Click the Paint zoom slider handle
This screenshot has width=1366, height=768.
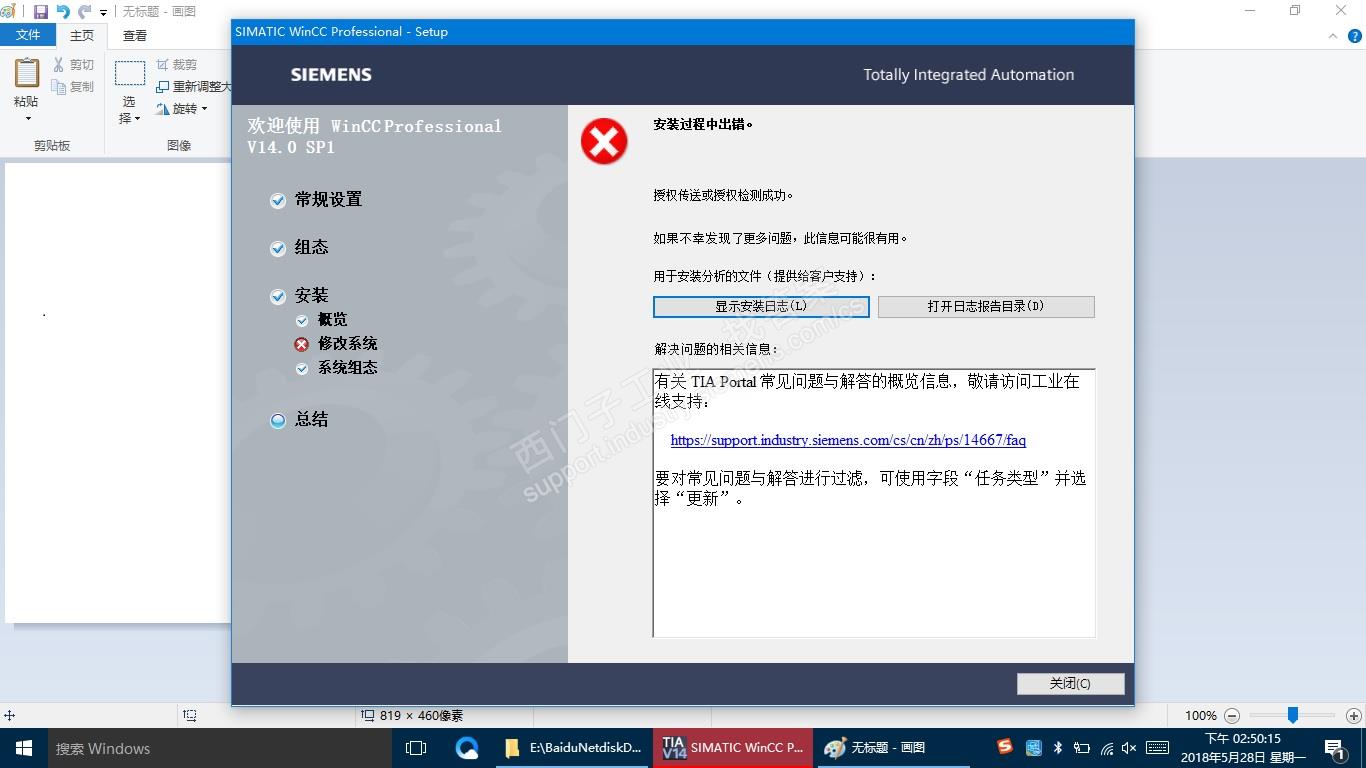pos(1293,715)
